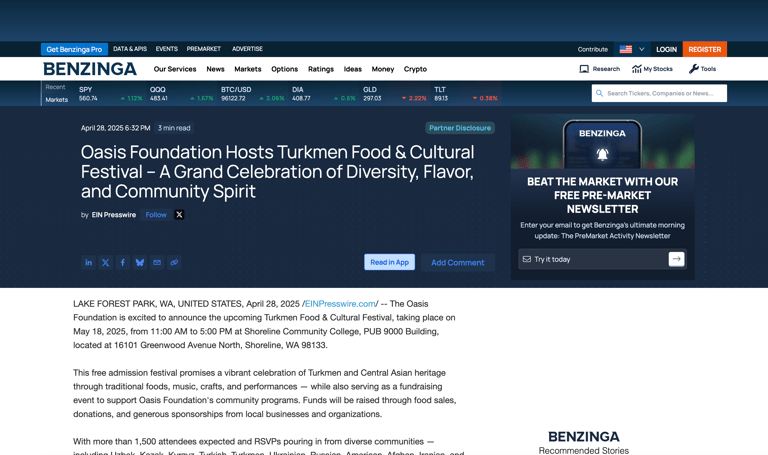Select the GLD ticker
This screenshot has width=768, height=455.
point(395,94)
